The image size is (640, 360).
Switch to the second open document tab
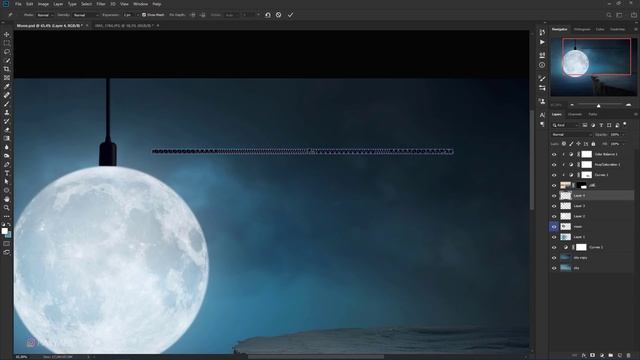(124, 25)
